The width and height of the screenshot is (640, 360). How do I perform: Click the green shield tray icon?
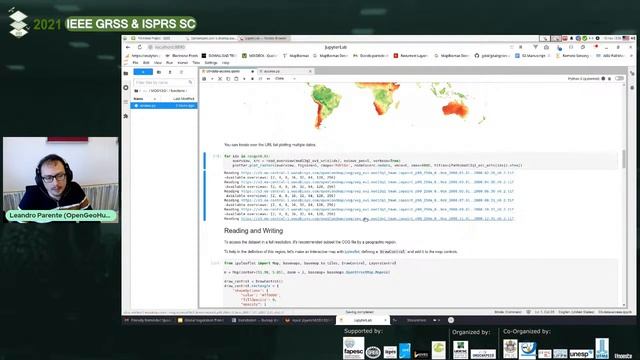pyautogui.click(x=584, y=38)
